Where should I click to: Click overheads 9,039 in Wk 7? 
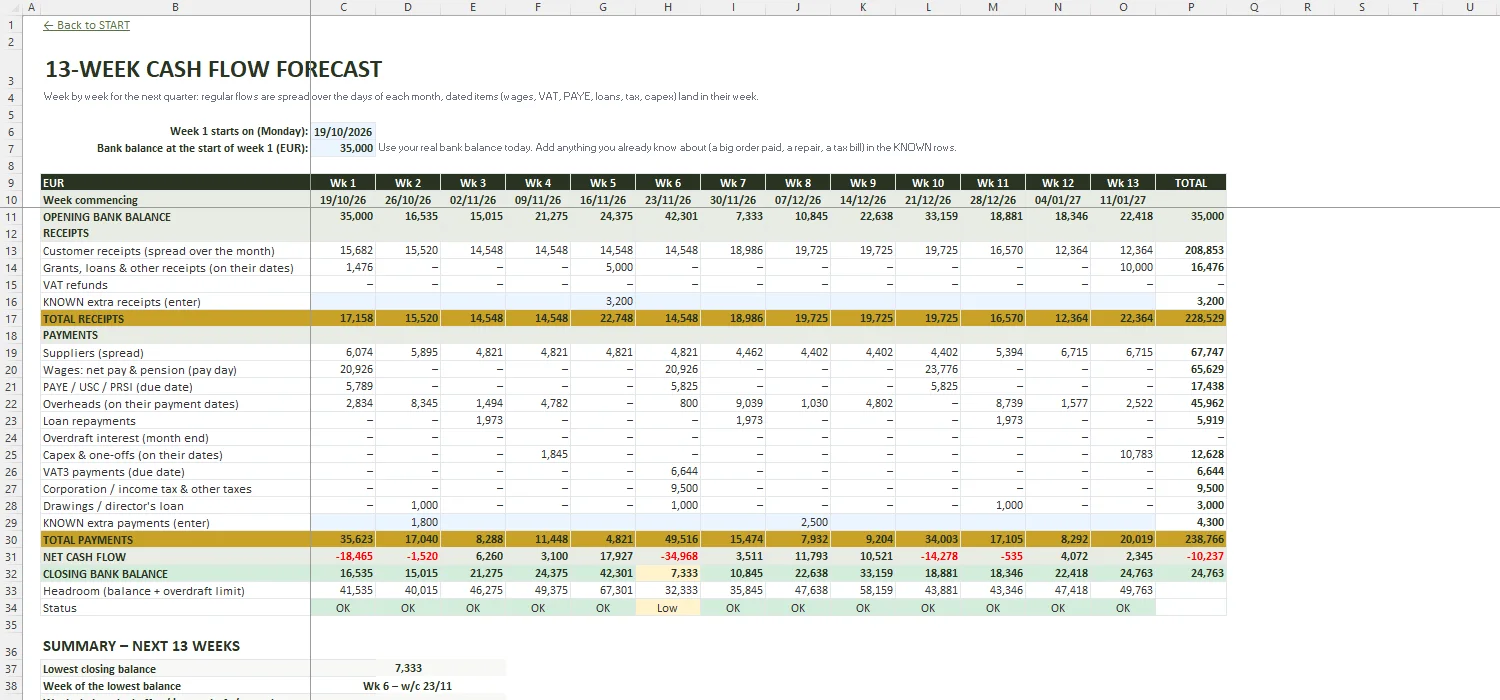tap(733, 404)
